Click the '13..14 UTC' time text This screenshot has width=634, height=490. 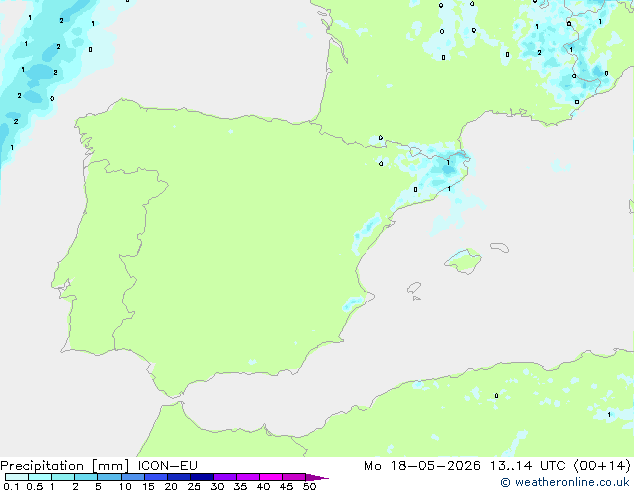pyautogui.click(x=528, y=466)
